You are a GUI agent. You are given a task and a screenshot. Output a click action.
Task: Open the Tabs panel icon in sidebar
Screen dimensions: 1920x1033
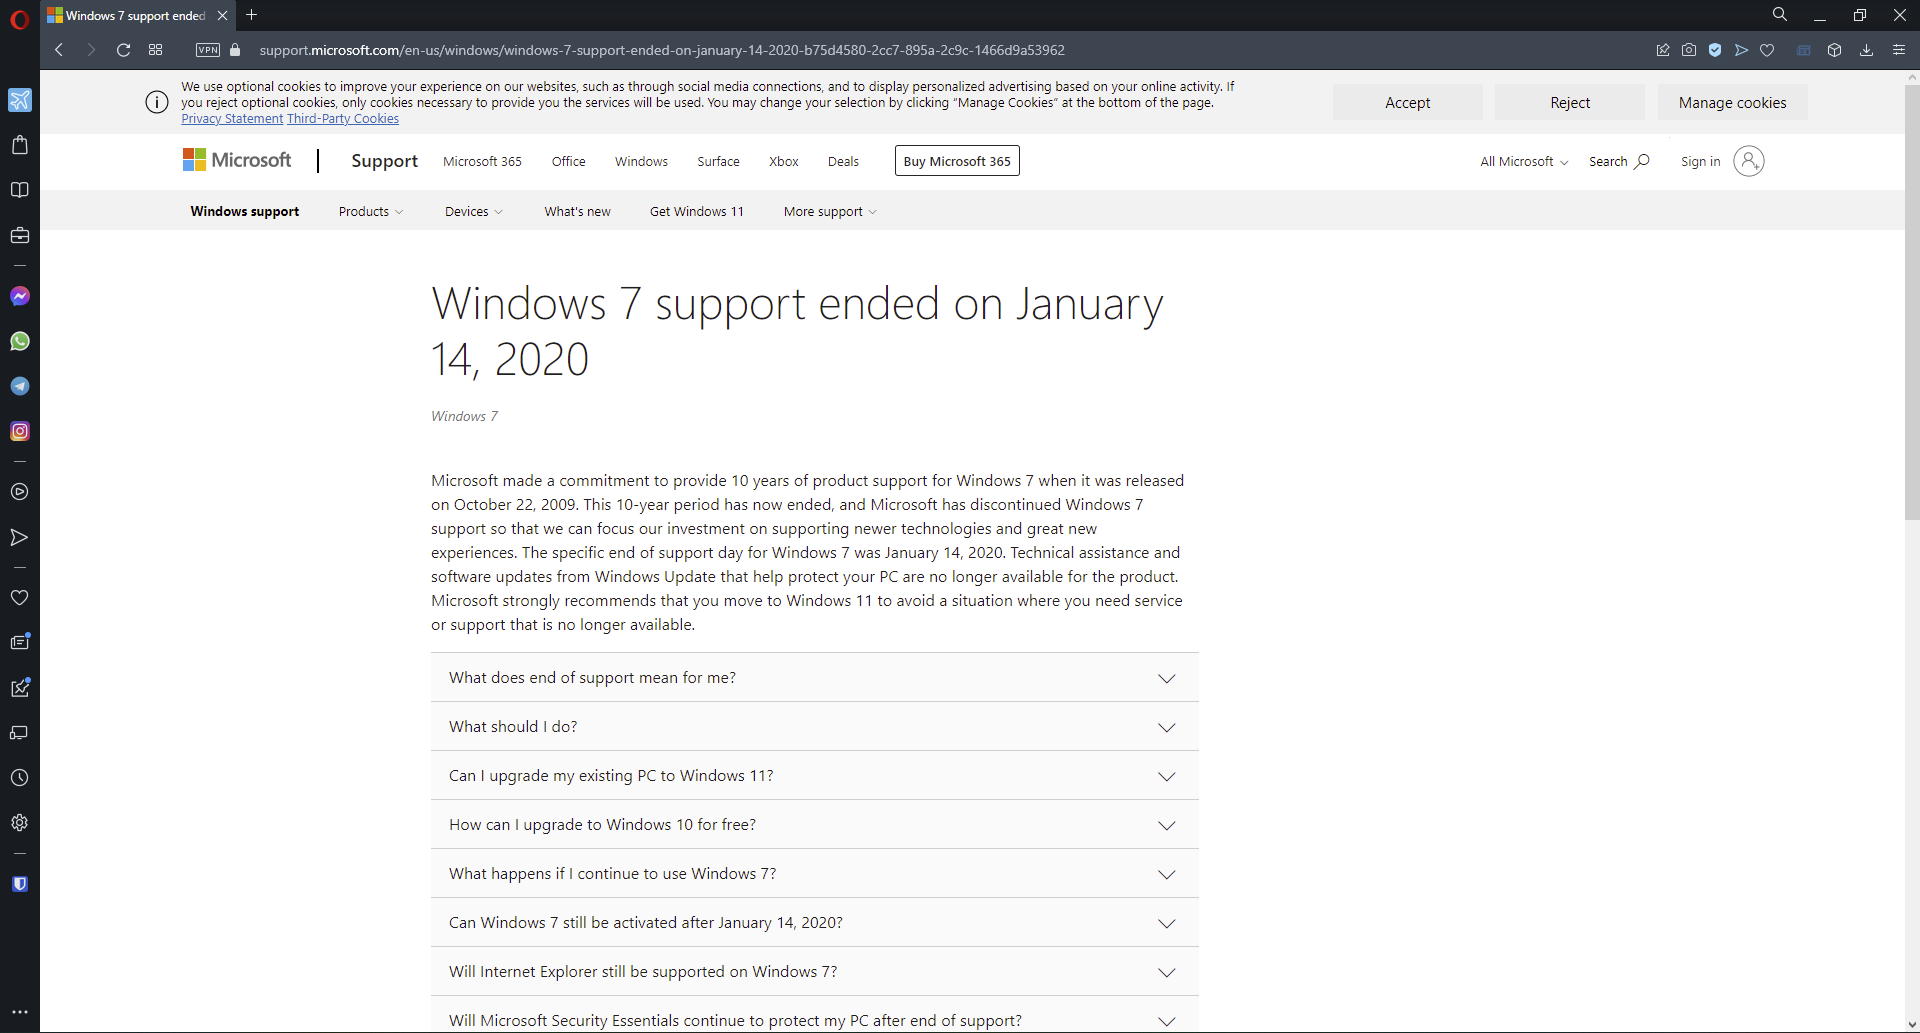[x=20, y=733]
